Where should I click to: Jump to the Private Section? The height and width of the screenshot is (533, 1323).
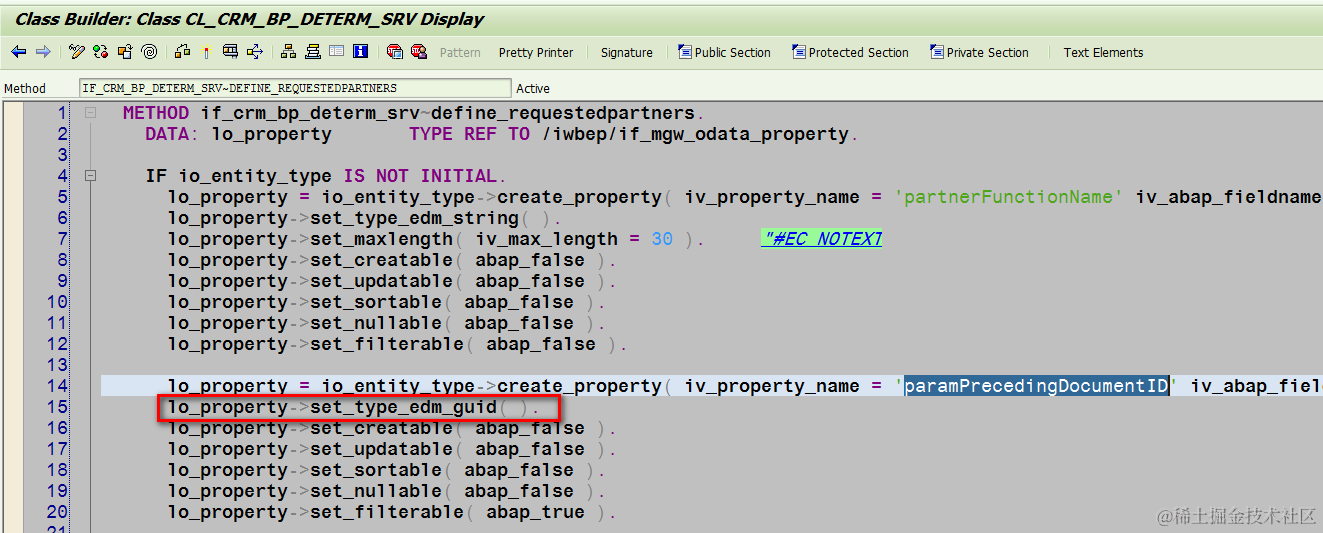click(x=979, y=53)
